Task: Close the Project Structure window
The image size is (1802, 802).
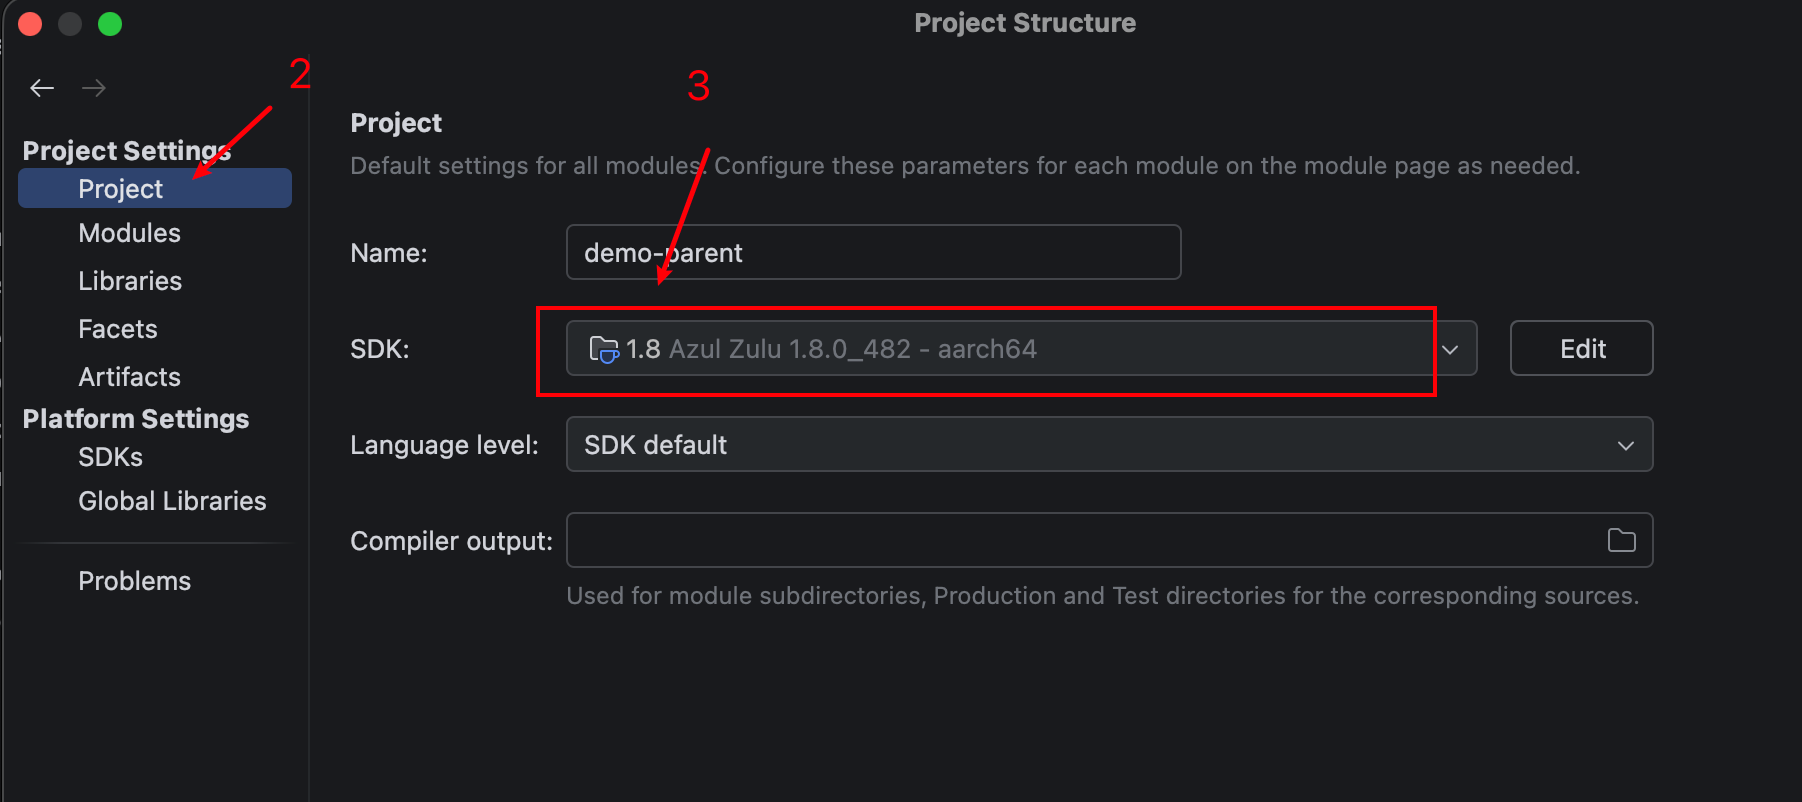Action: (x=30, y=24)
